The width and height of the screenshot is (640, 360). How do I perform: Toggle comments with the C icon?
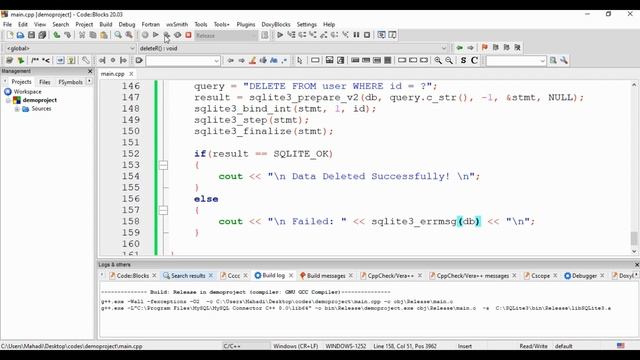coord(474,60)
